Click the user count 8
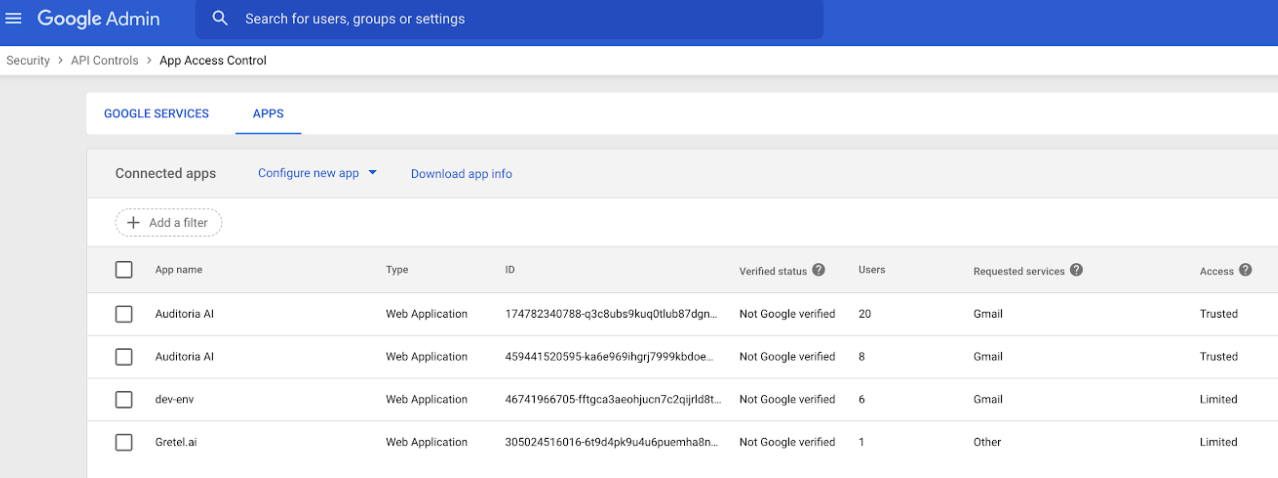 point(862,357)
